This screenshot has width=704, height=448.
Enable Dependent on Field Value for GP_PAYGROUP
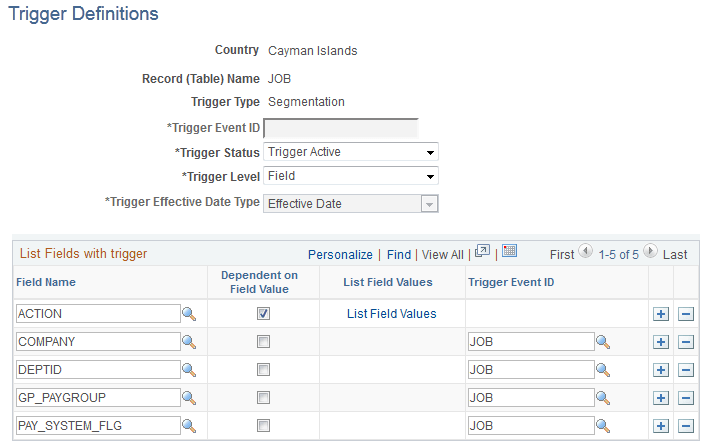click(x=263, y=398)
